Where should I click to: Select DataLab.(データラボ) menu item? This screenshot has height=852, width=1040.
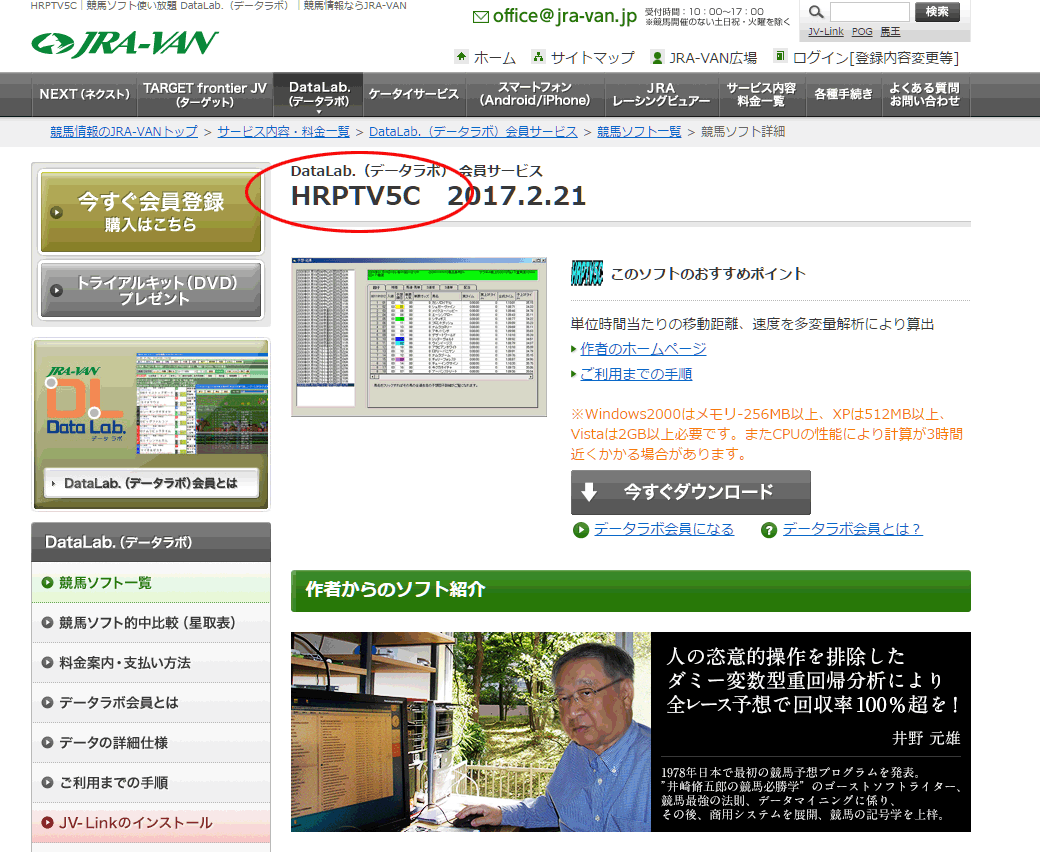click(318, 94)
